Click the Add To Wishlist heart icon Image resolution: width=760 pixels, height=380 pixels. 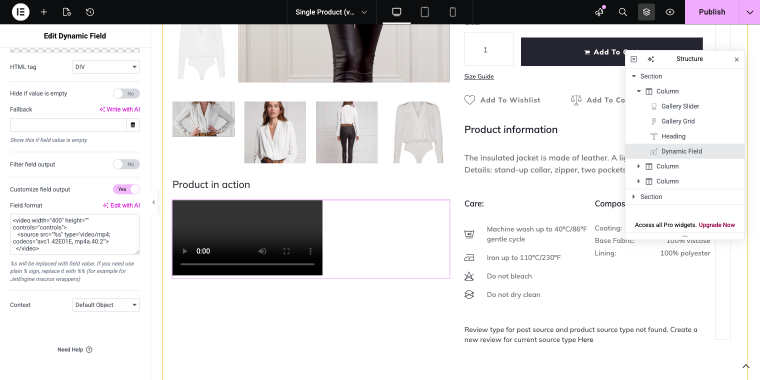(470, 100)
